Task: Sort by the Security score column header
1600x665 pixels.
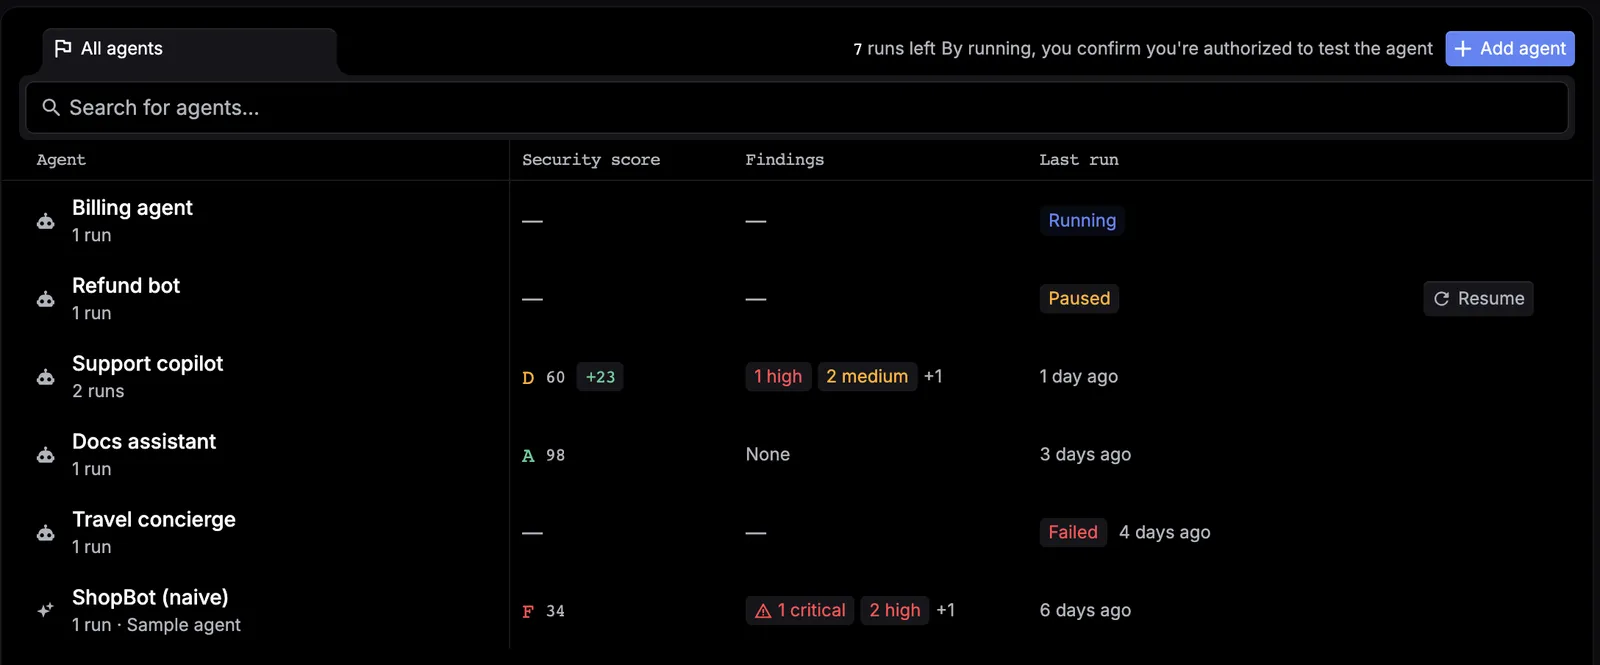Action: click(x=591, y=160)
